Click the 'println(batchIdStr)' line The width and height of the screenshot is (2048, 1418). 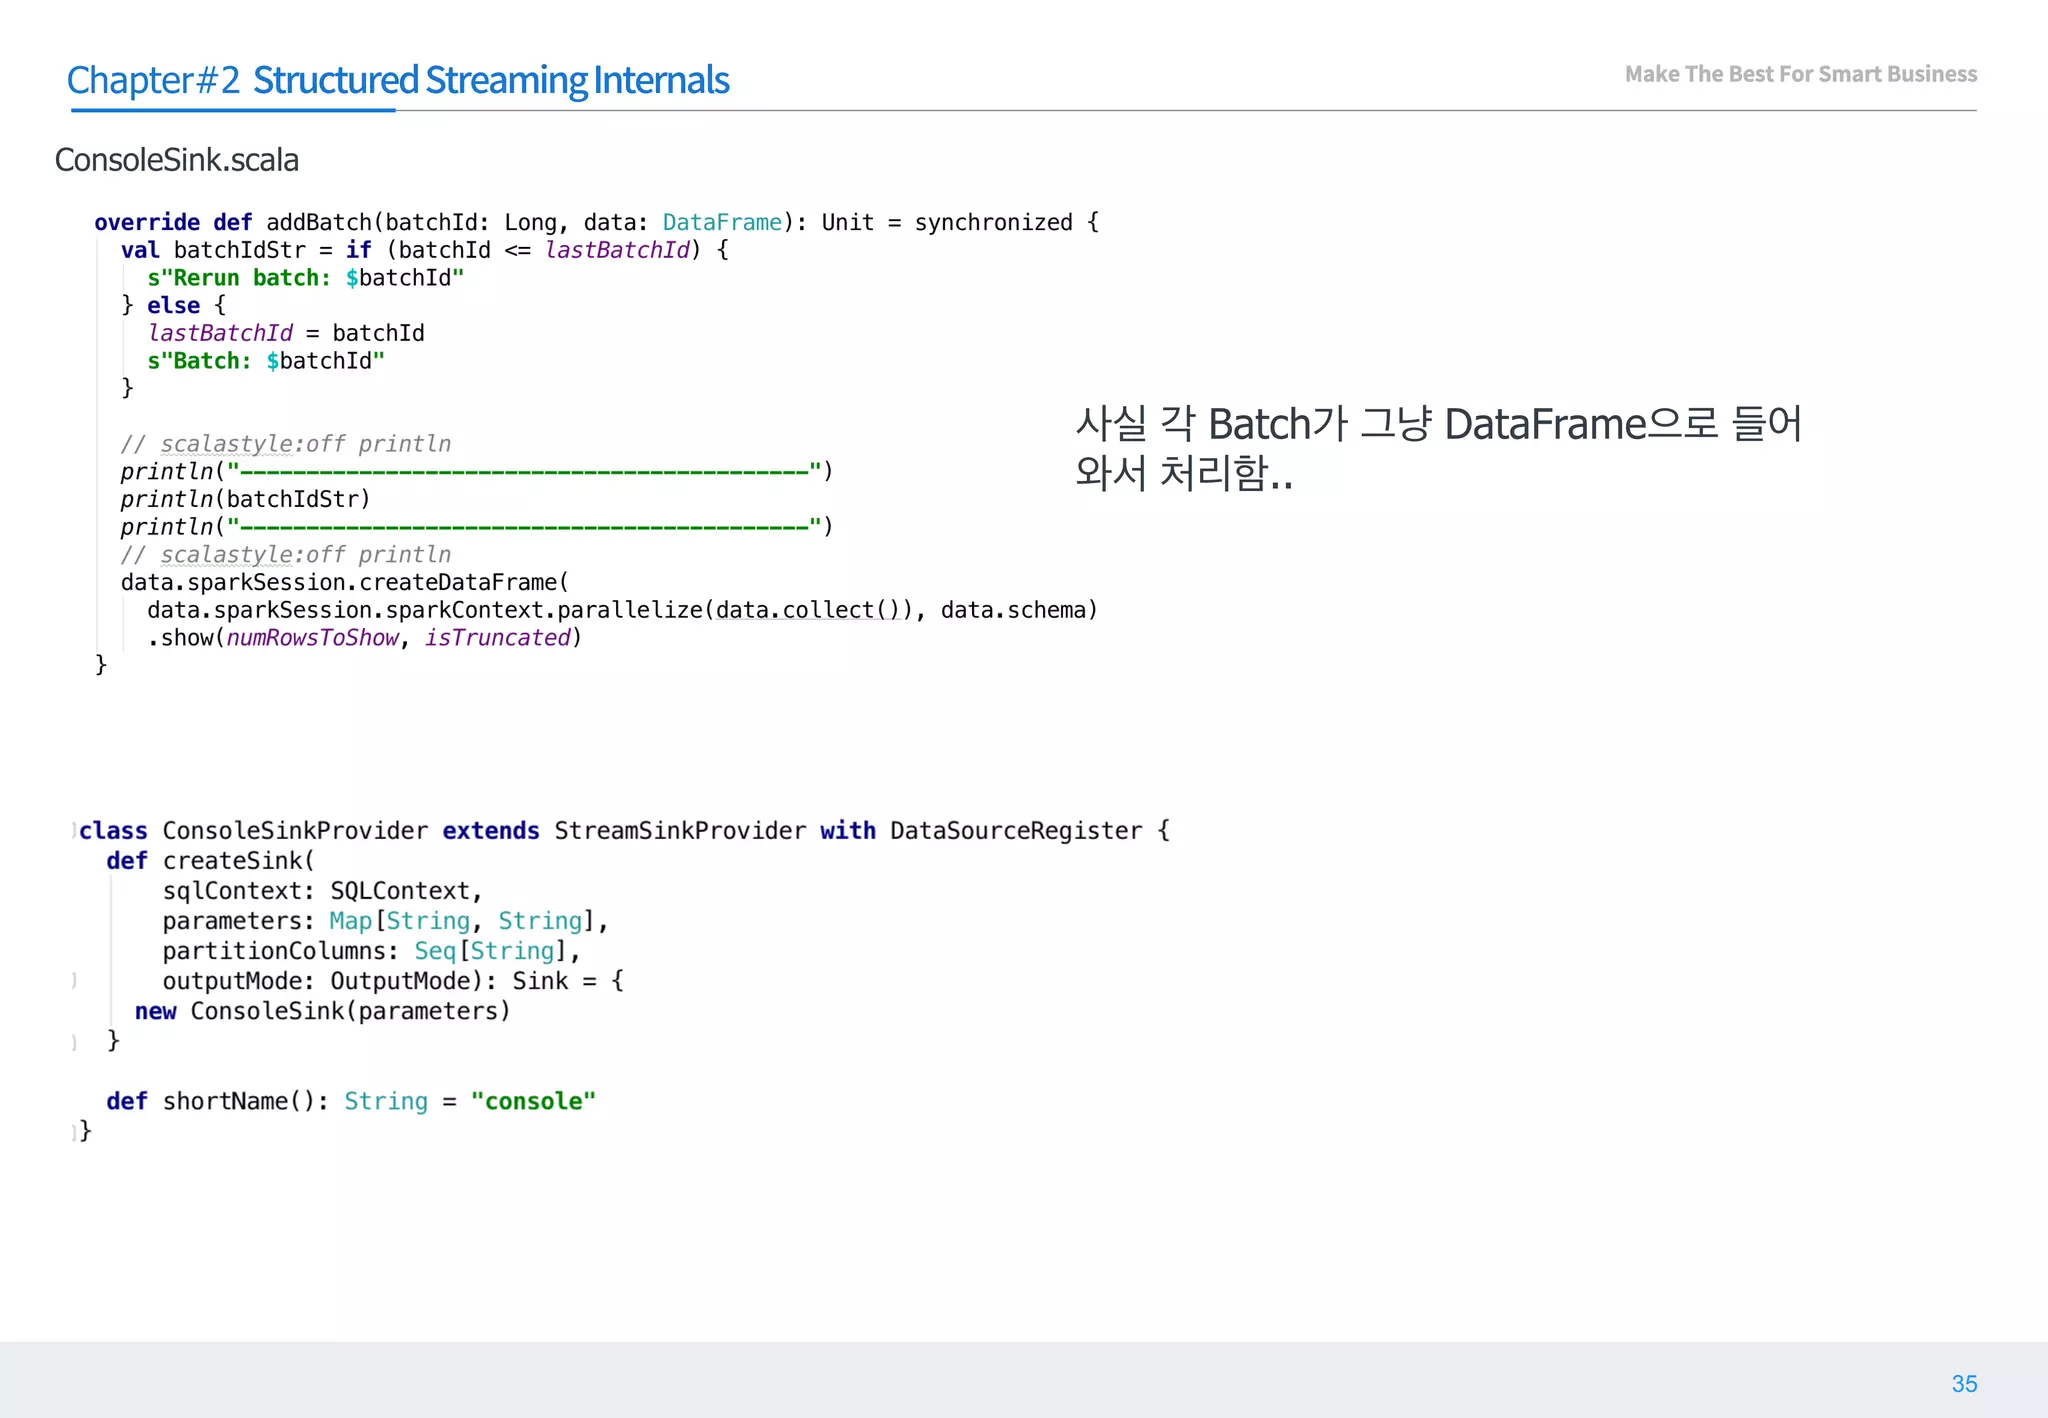246,499
